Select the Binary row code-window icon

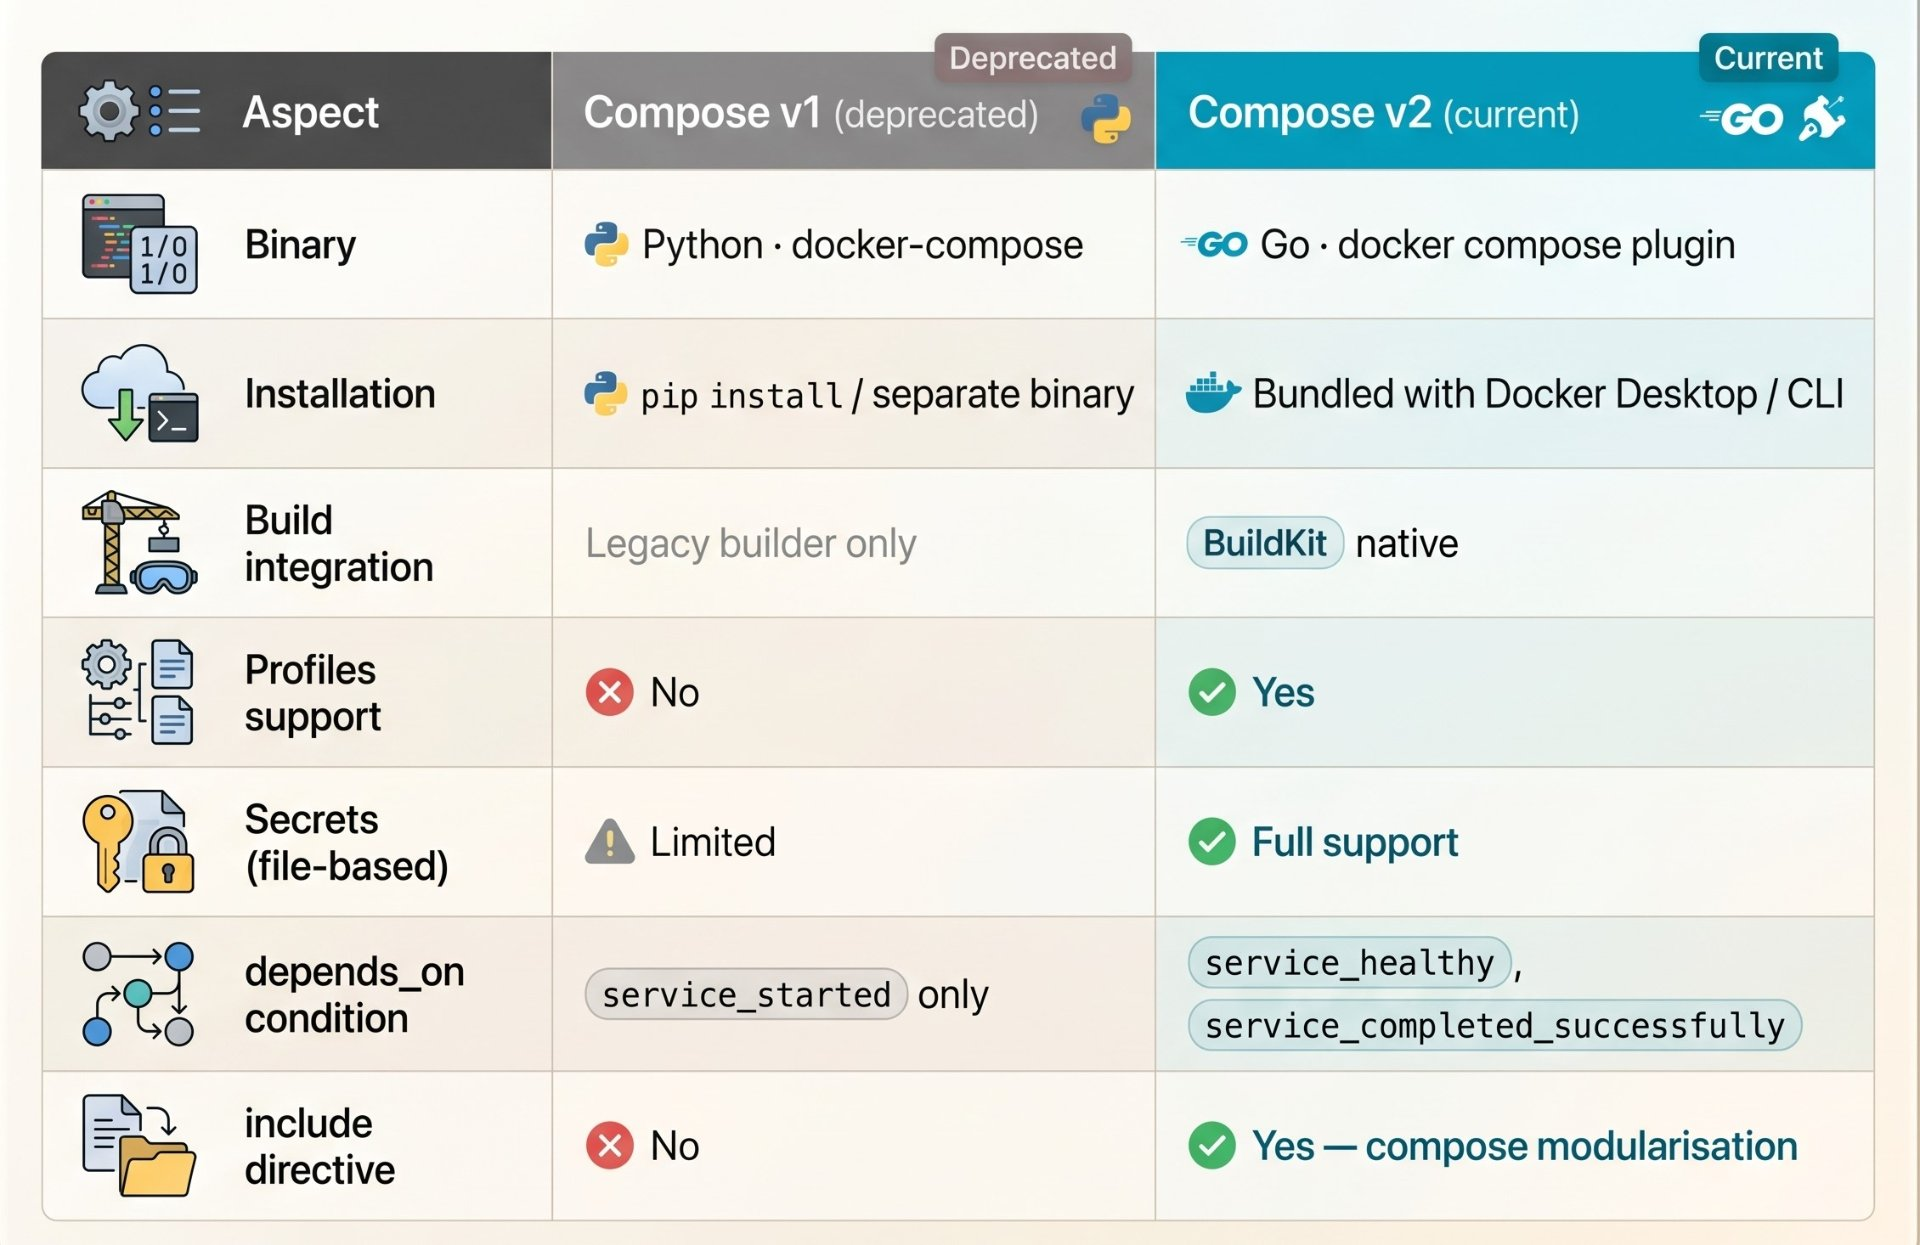tap(139, 243)
